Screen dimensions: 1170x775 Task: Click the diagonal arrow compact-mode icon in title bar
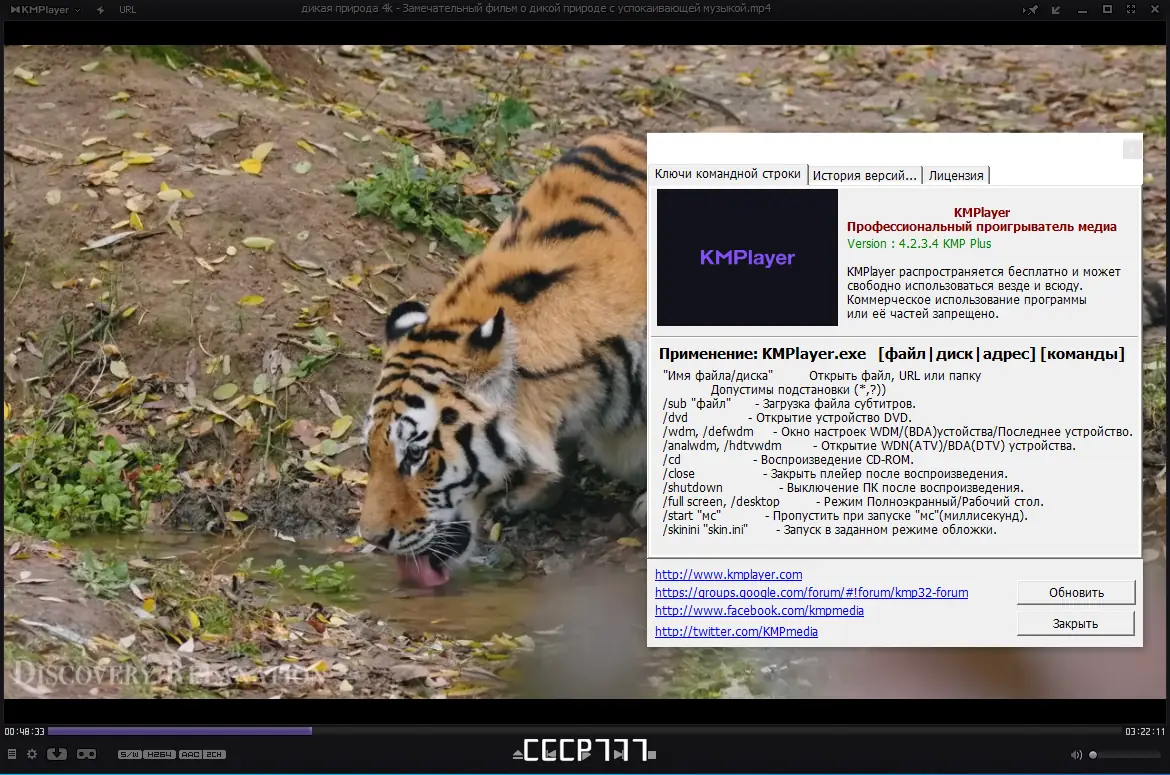pyautogui.click(x=1056, y=10)
